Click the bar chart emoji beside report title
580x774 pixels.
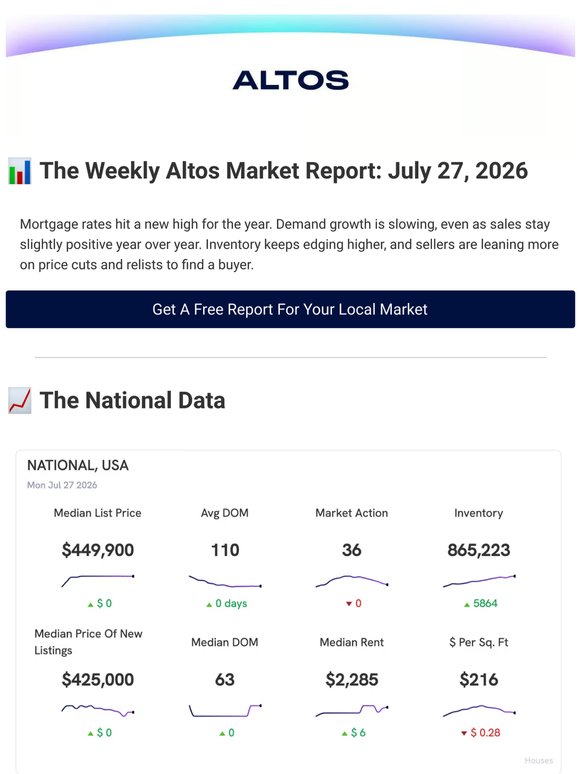(x=20, y=171)
